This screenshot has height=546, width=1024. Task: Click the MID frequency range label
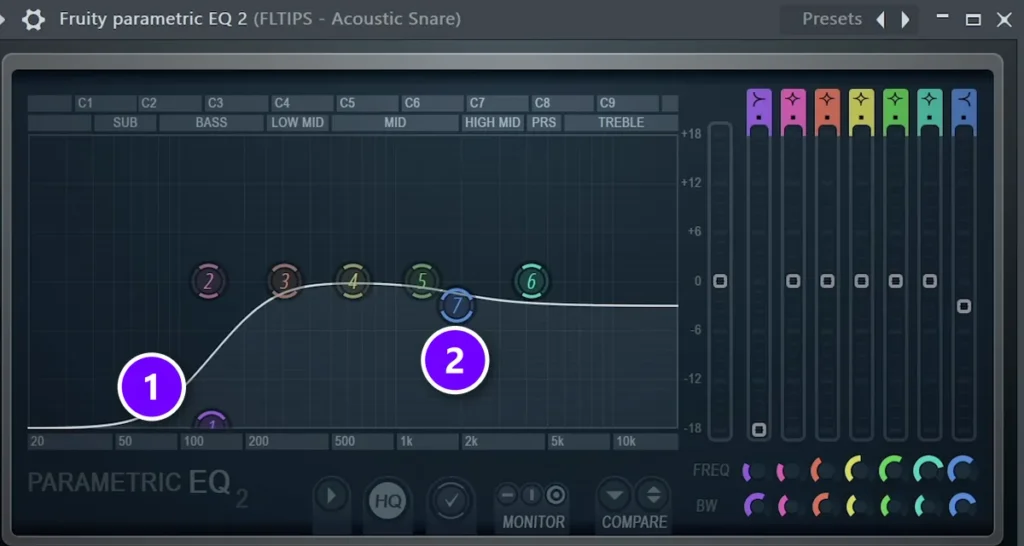[x=395, y=122]
